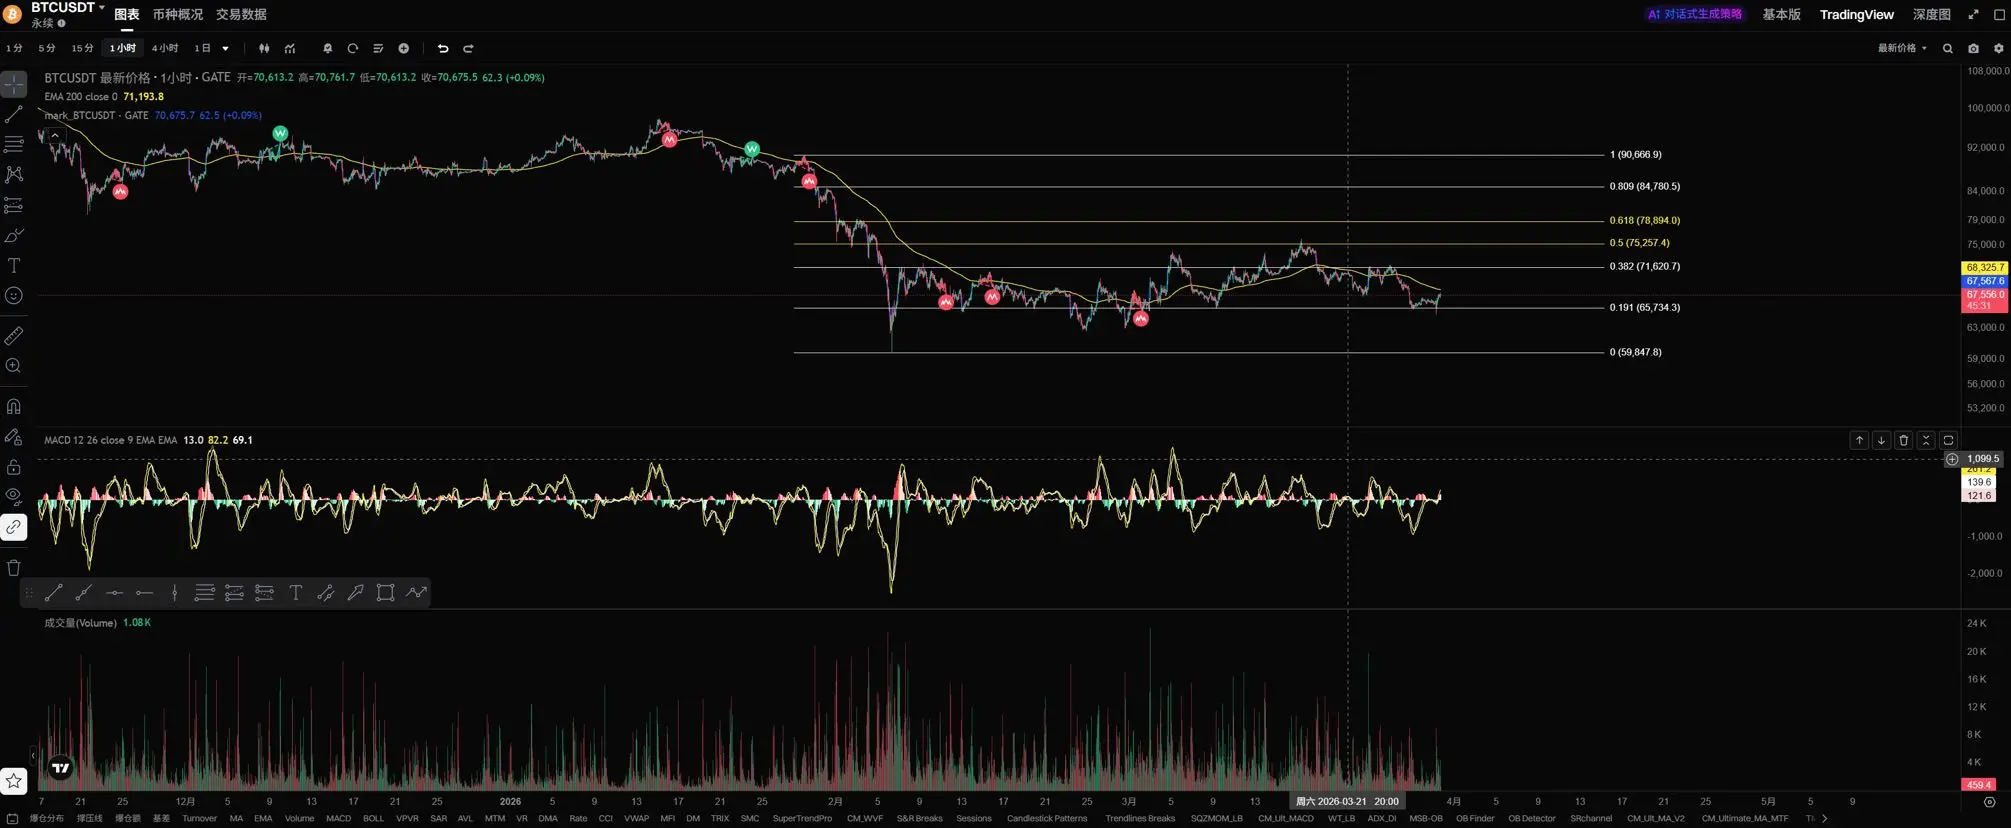This screenshot has height=828, width=2011.
Task: Select the 1分 timeframe
Action: 14,48
